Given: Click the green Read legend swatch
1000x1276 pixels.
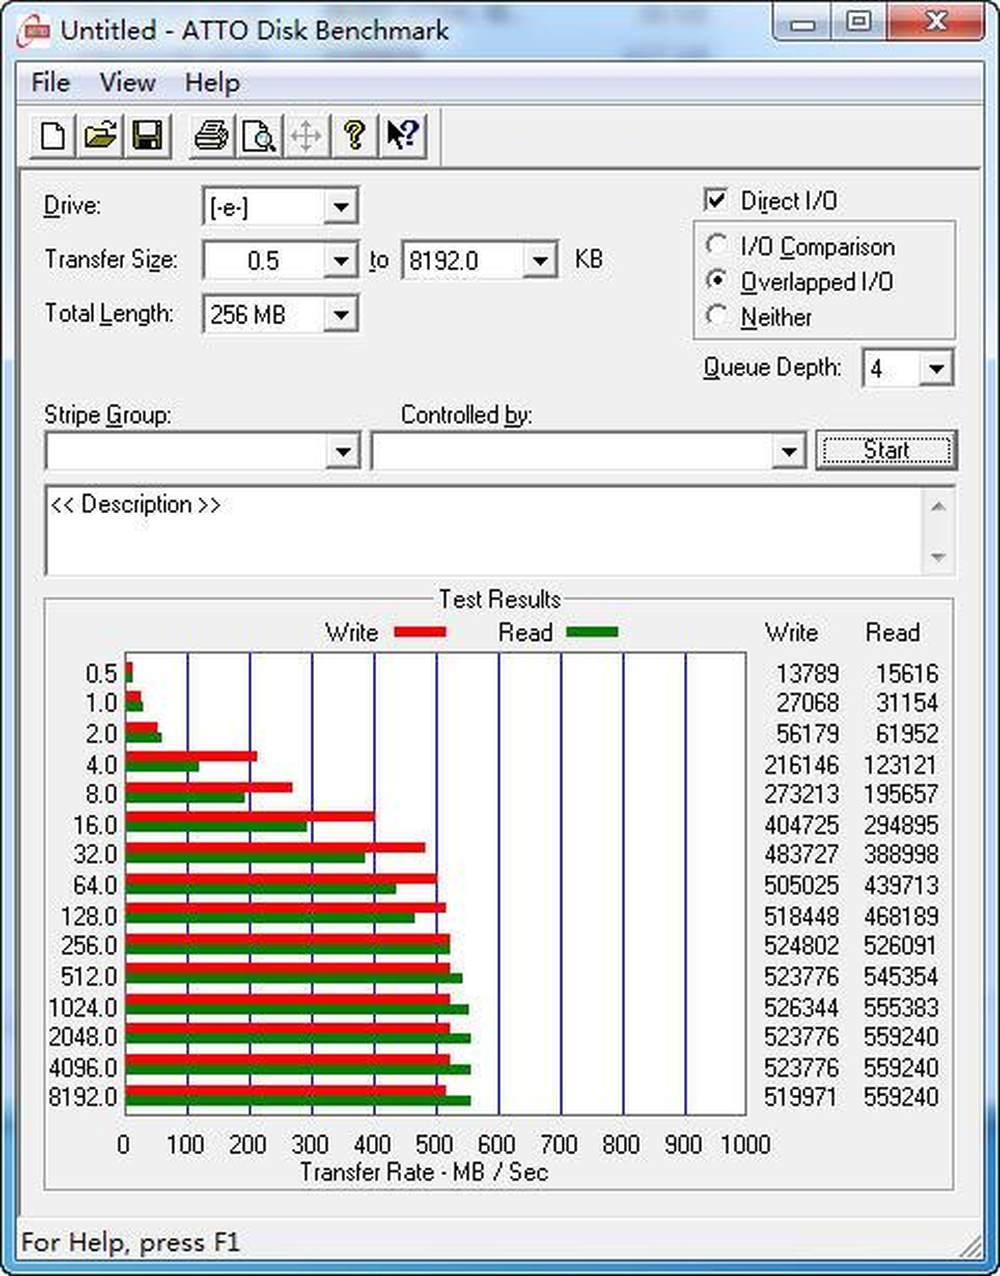Looking at the screenshot, I should (x=592, y=632).
